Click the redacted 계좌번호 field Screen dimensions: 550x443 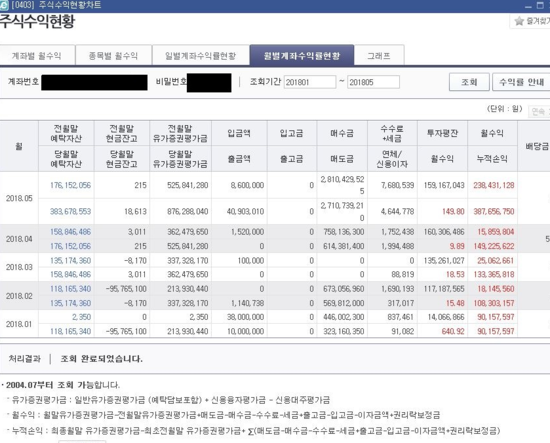(94, 82)
